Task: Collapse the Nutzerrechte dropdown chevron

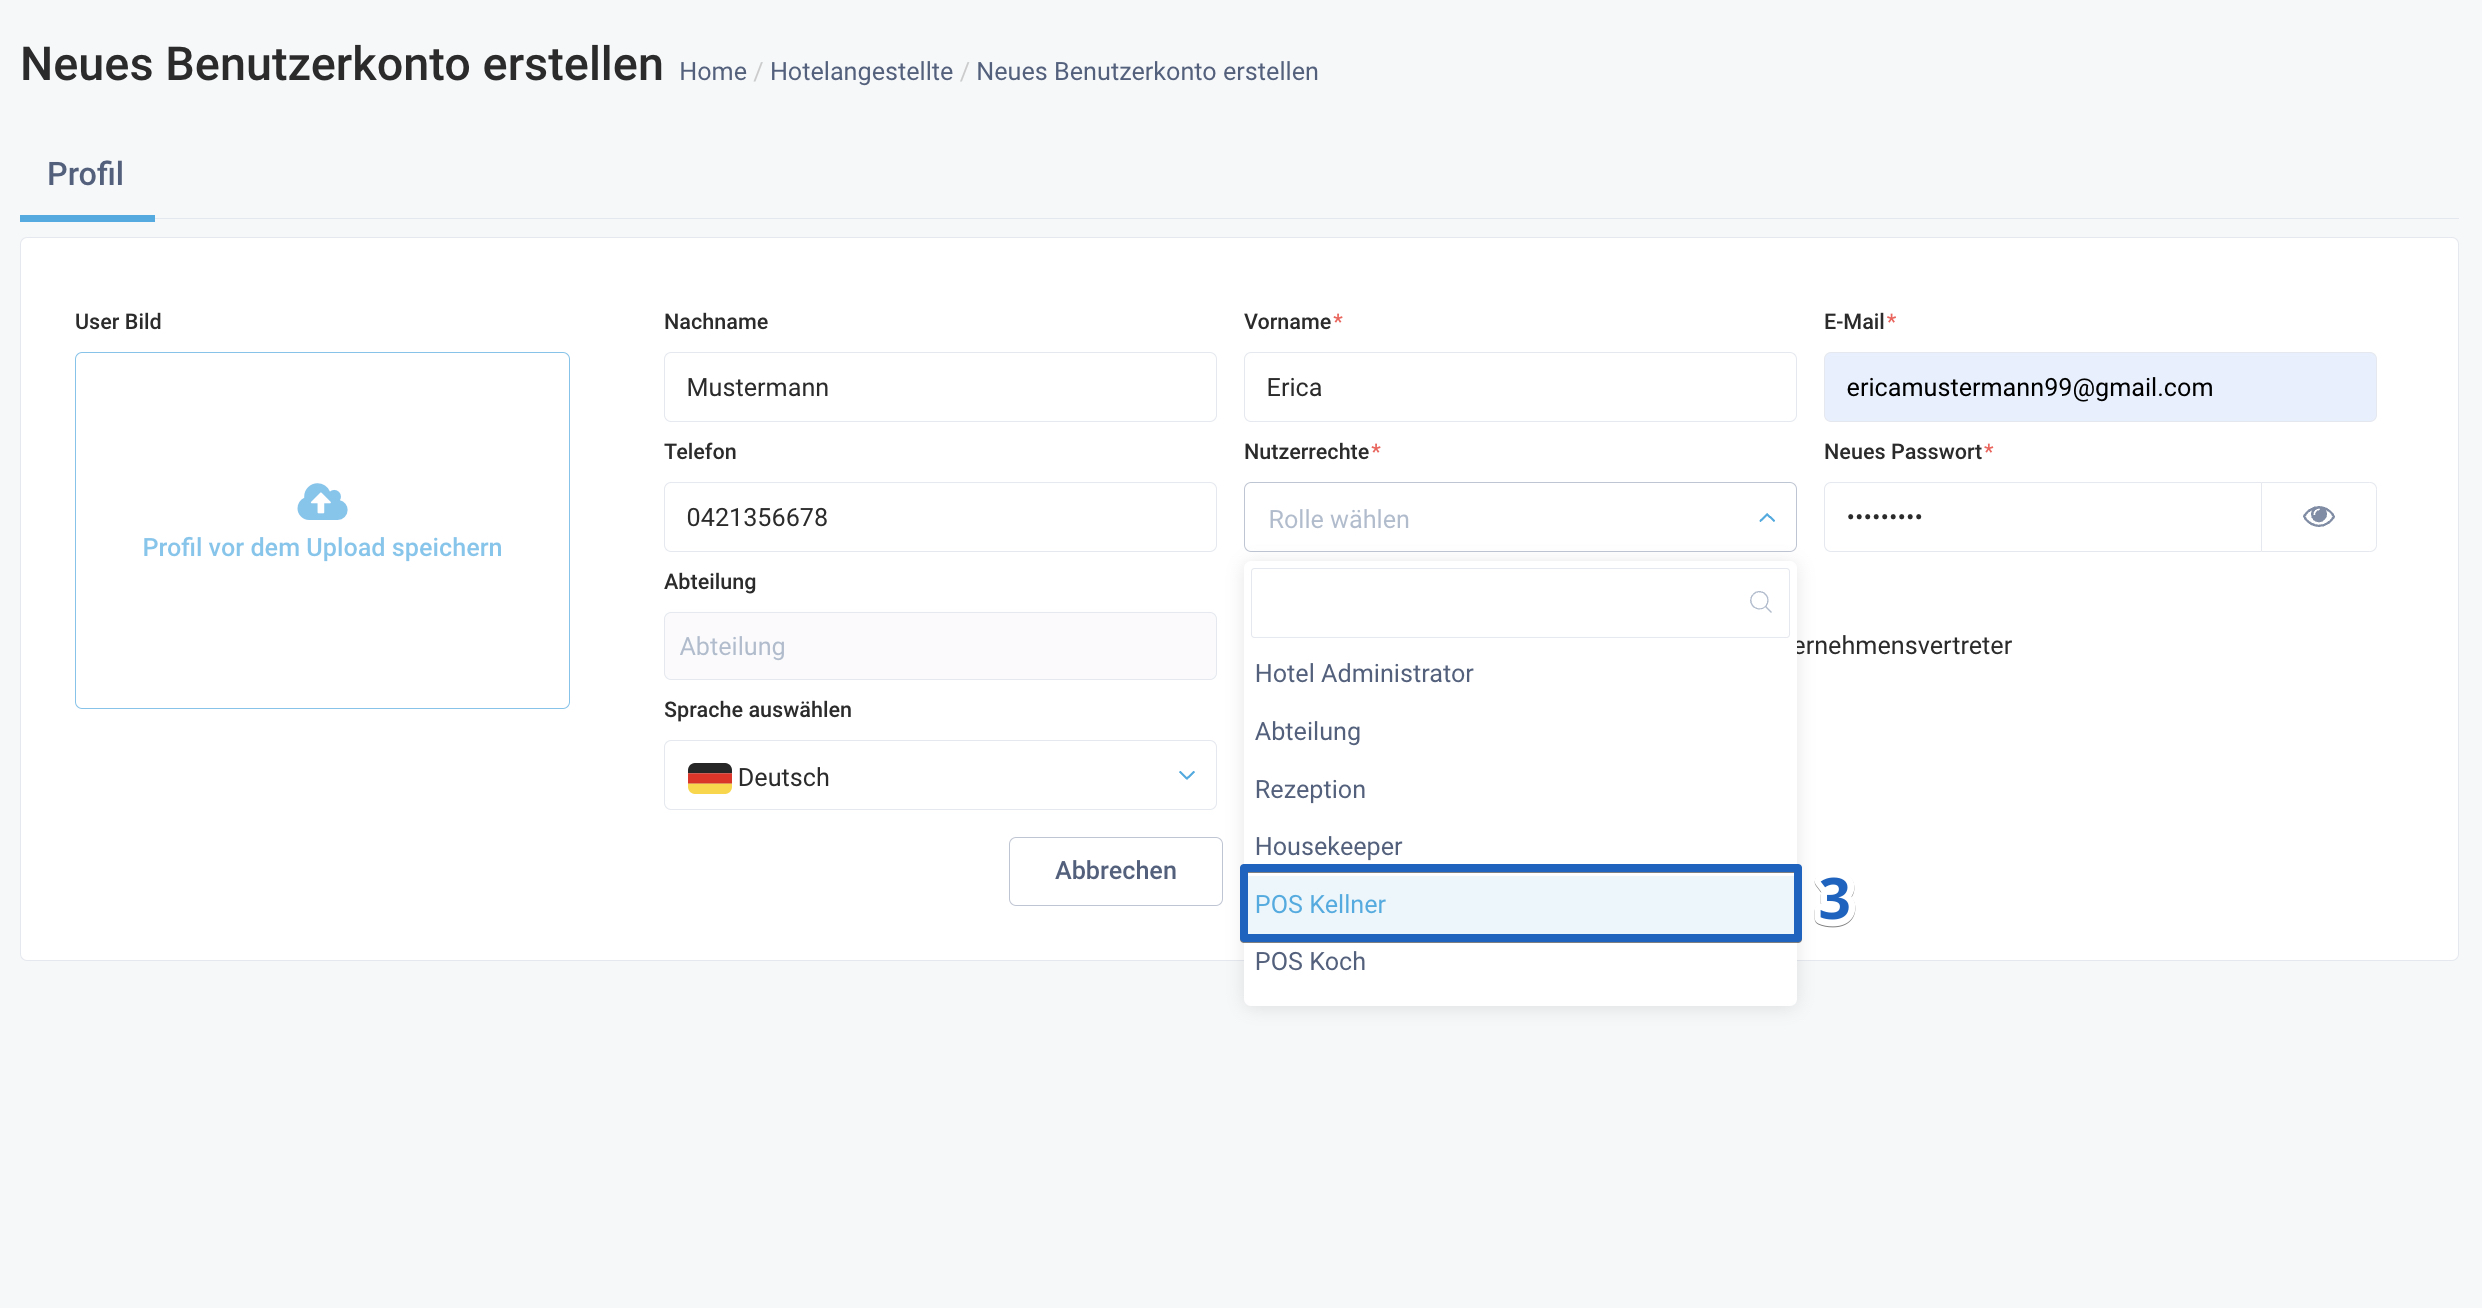Action: 1767,518
